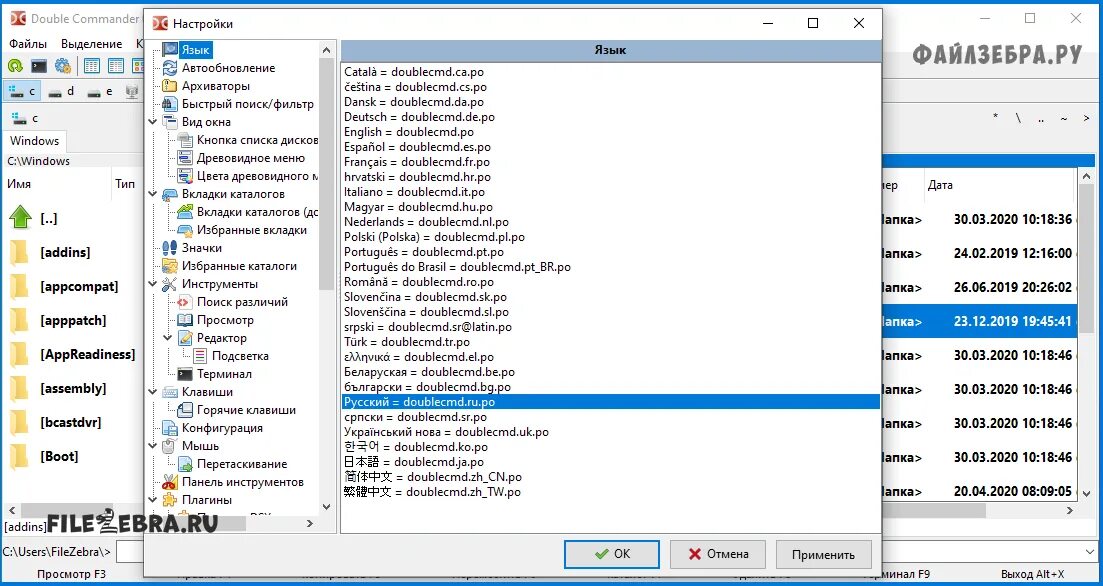The height and width of the screenshot is (586, 1103).
Task: Click gear options icon in main toolbar
Action: click(63, 65)
